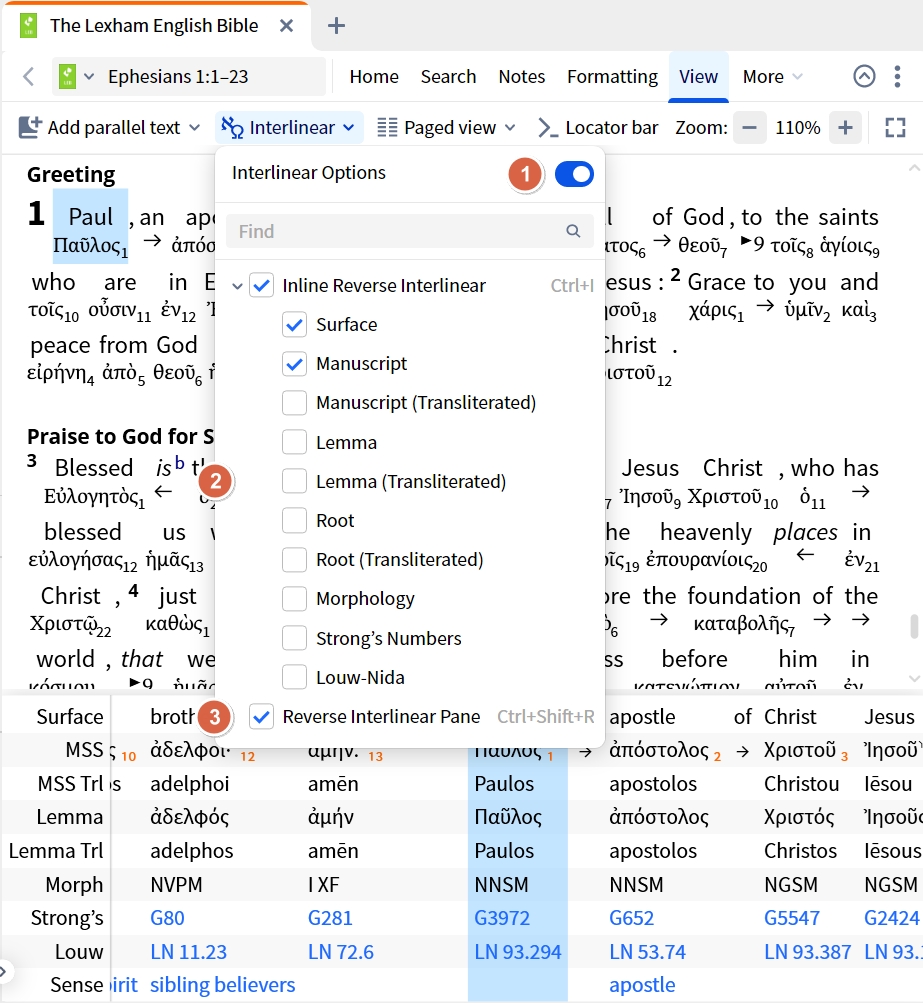The height and width of the screenshot is (1003, 923).
Task: Click the Ephesians 1:1–23 reference box
Action: click(189, 77)
